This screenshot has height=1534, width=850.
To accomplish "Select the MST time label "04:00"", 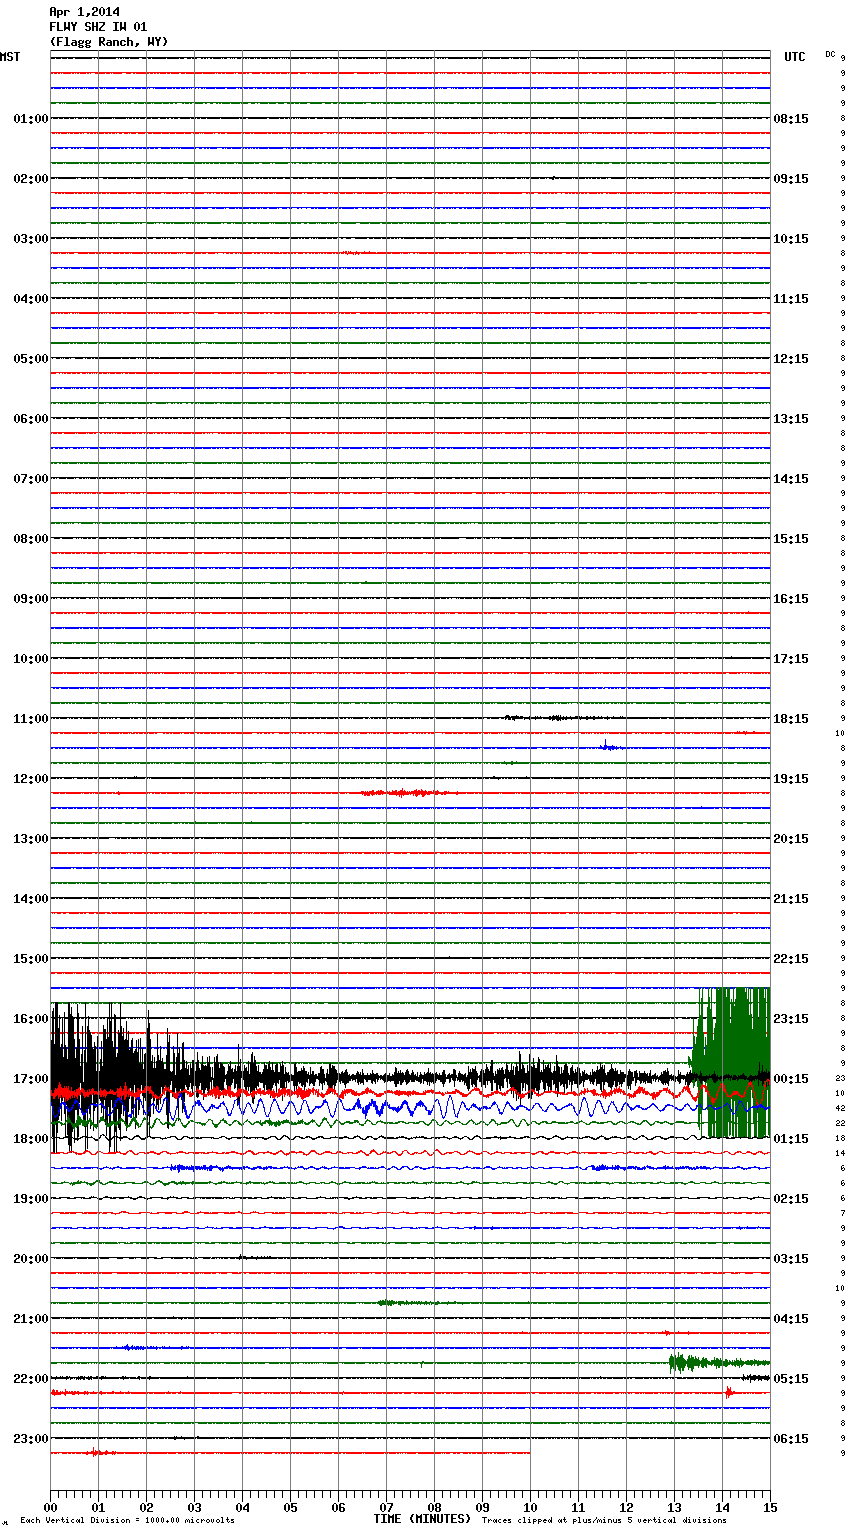I will point(30,299).
